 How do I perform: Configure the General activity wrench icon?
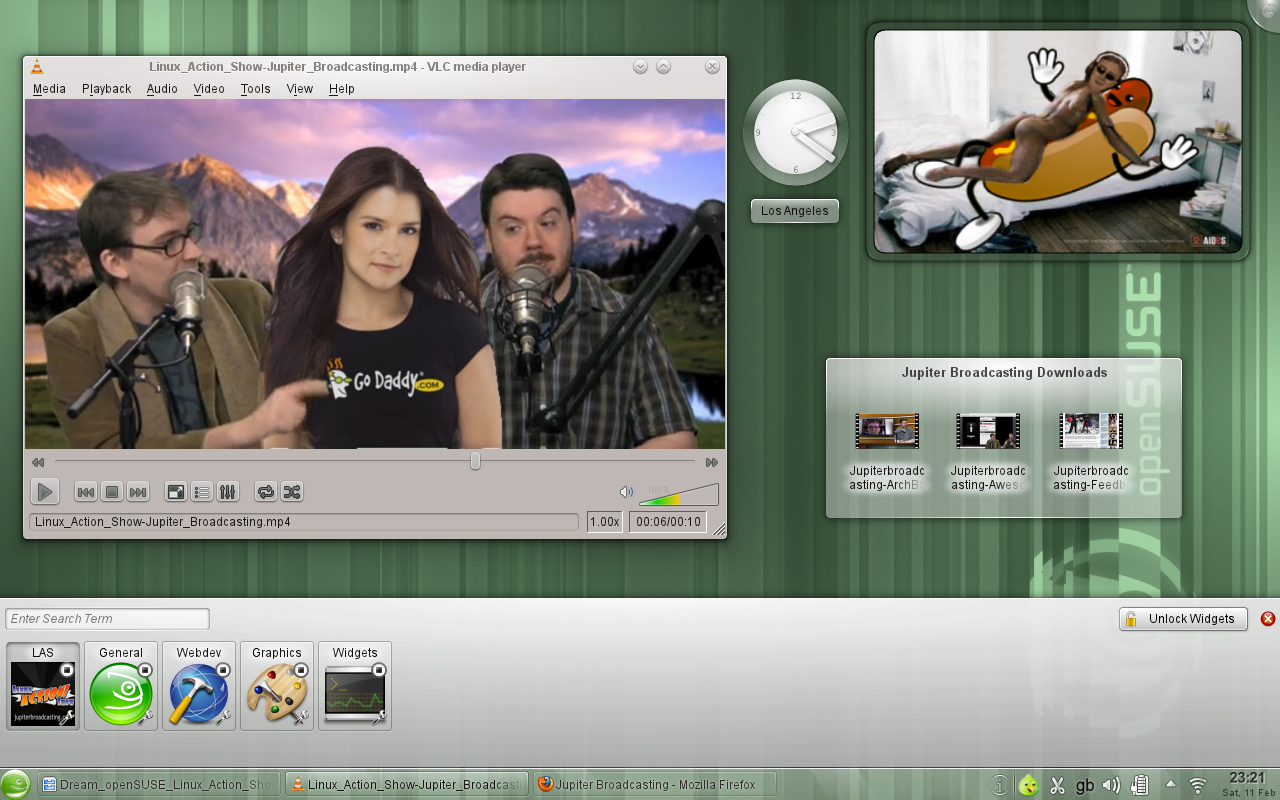(x=145, y=716)
